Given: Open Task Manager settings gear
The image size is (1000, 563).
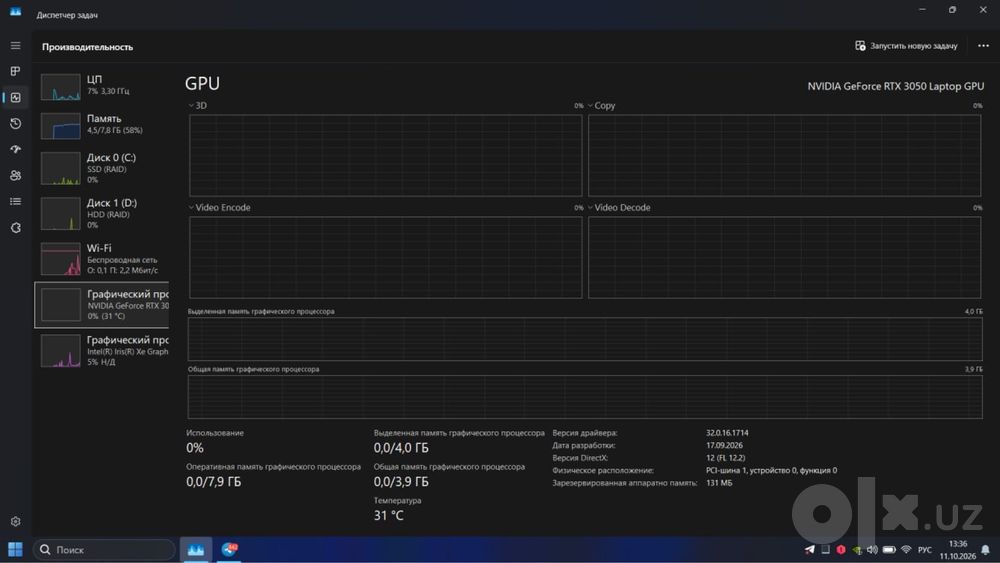Looking at the screenshot, I should [15, 522].
